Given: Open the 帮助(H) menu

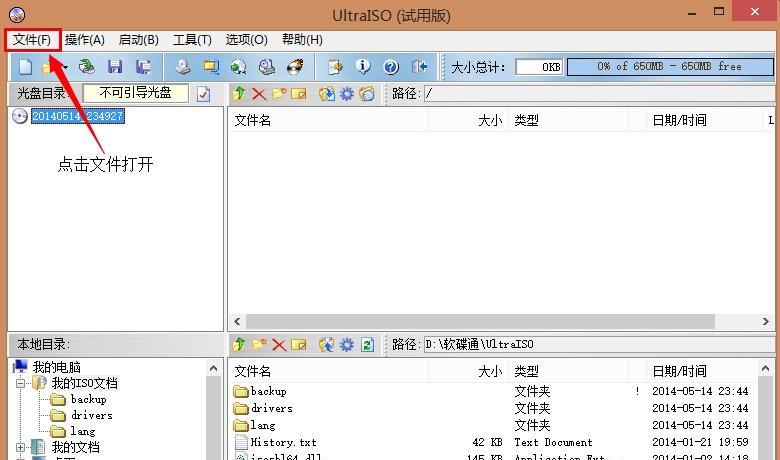Looking at the screenshot, I should click(302, 40).
